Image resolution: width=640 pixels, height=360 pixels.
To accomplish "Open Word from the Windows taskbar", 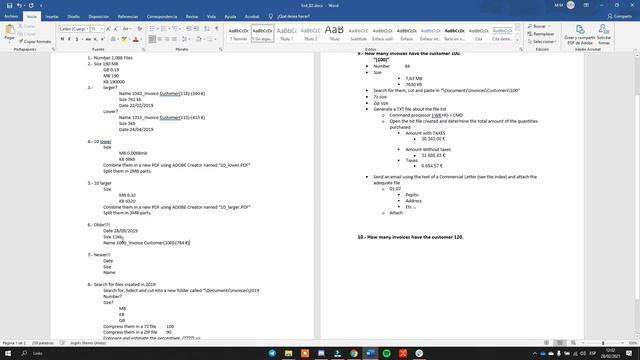I will [371, 353].
